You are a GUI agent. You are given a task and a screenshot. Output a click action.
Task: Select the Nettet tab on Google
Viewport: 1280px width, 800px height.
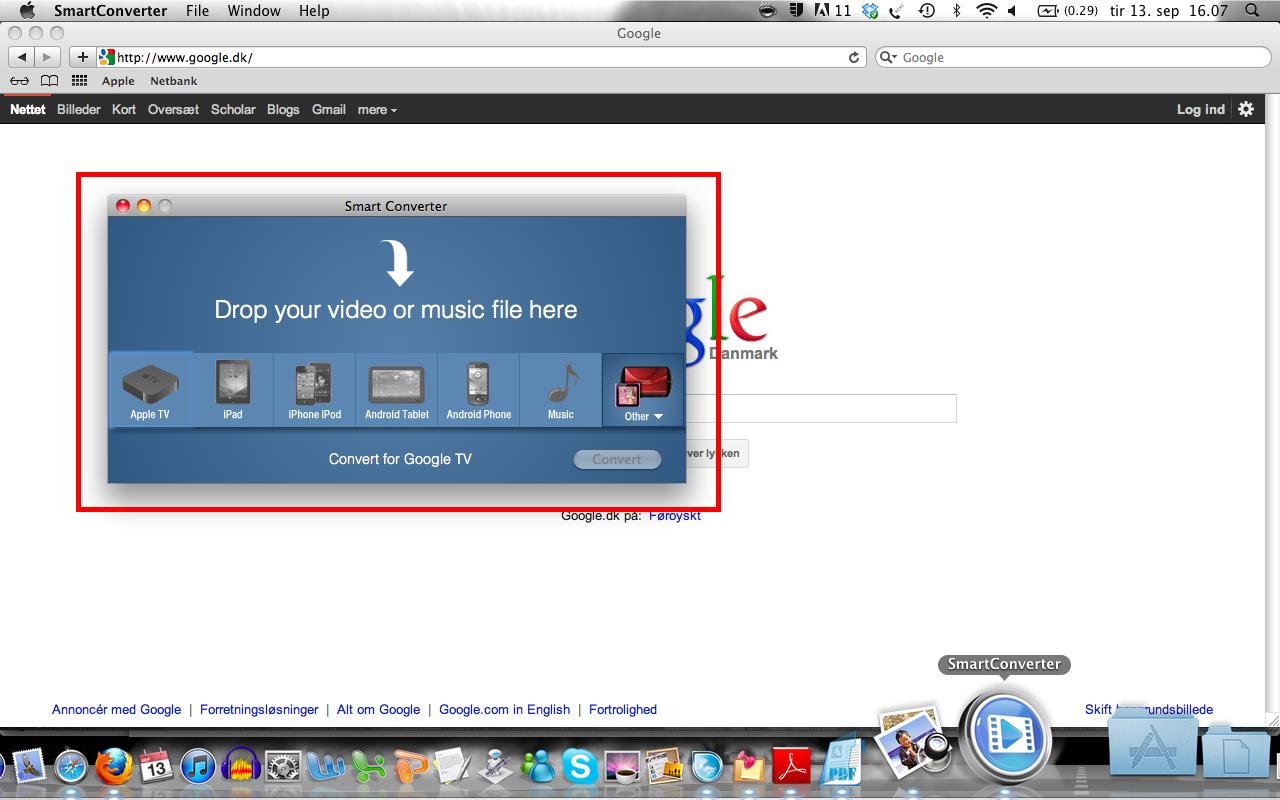(x=28, y=109)
